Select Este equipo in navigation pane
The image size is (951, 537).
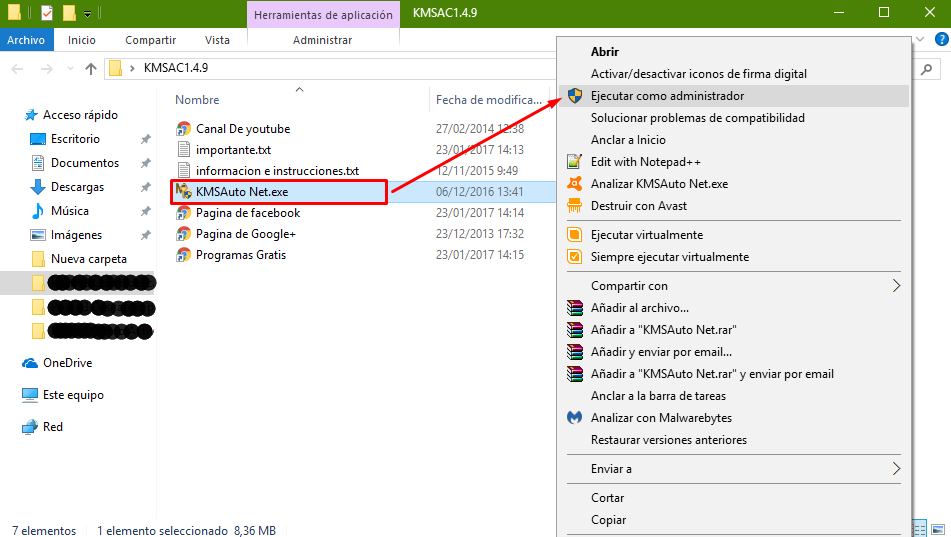pyautogui.click(x=73, y=395)
